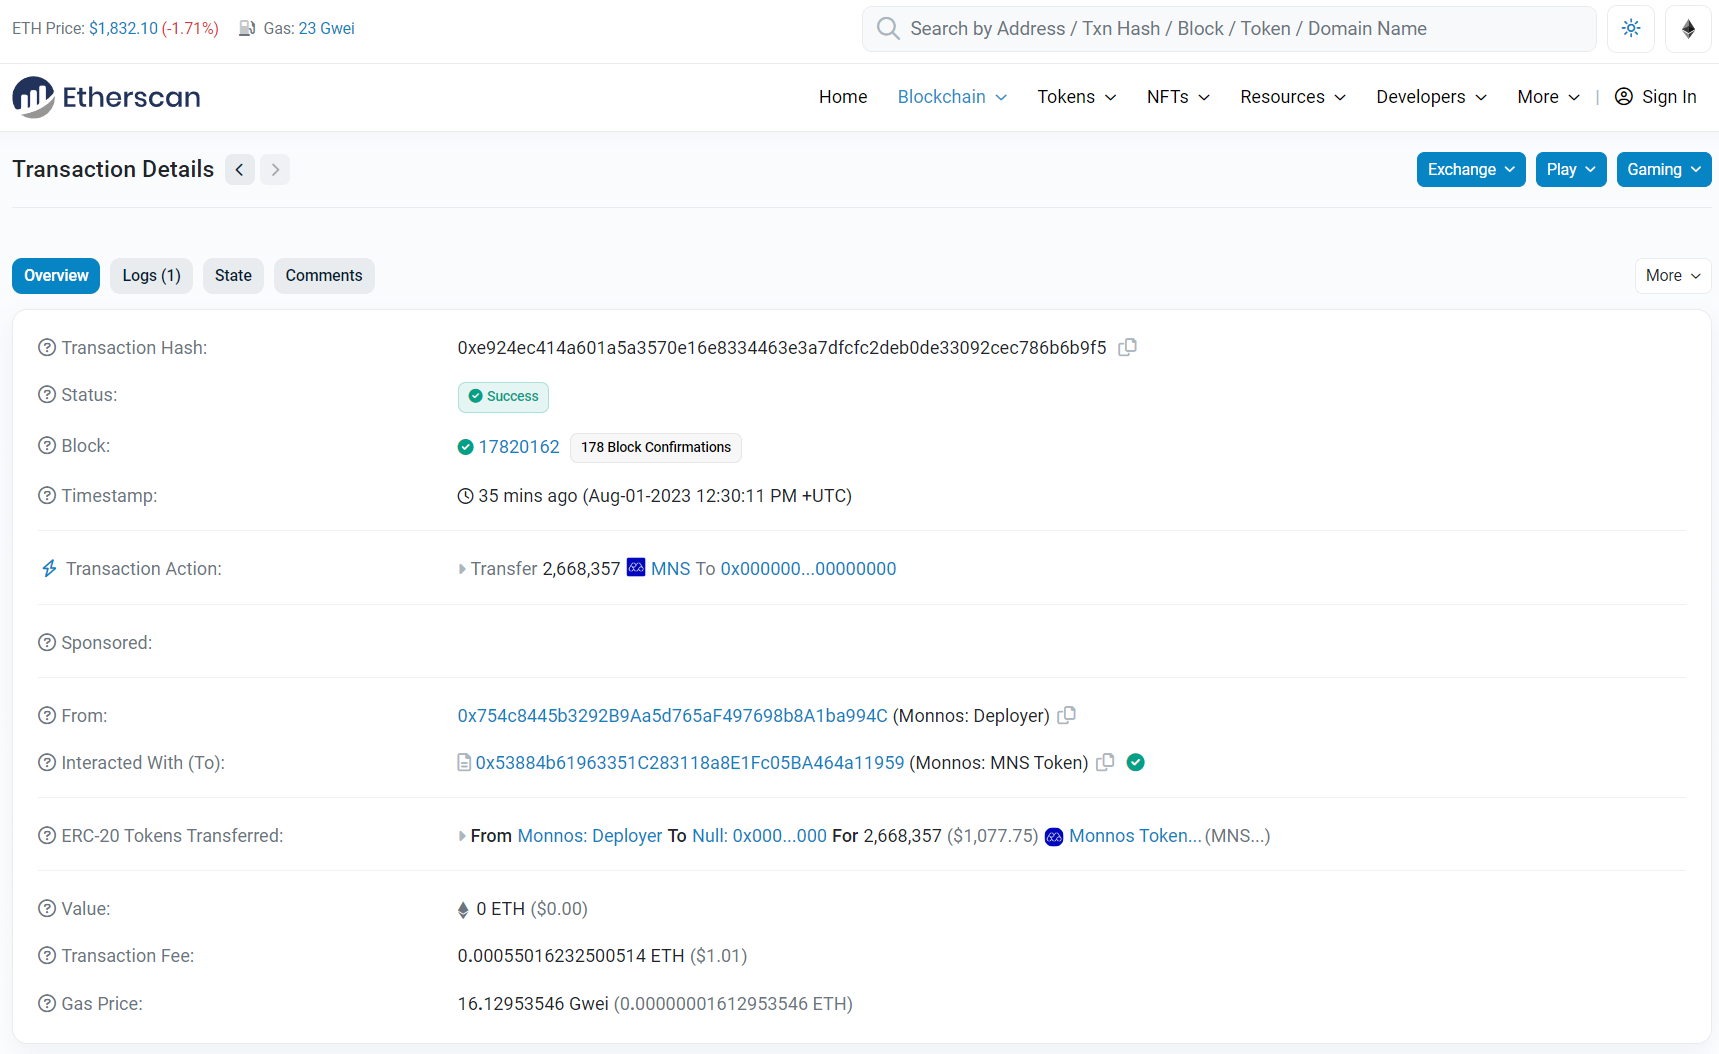Click the Etherscan logo

pos(106,97)
